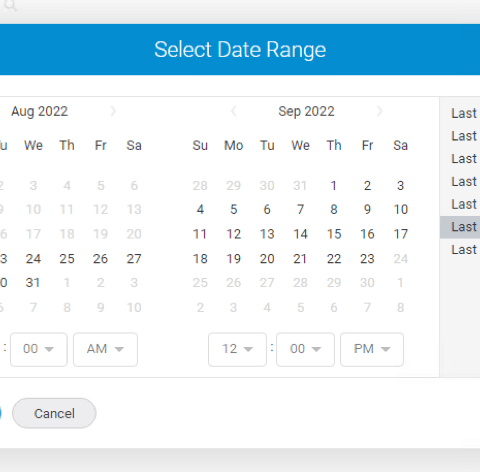480x472 pixels.
Task: Select September 1 in the calendar
Action: pyautogui.click(x=334, y=185)
